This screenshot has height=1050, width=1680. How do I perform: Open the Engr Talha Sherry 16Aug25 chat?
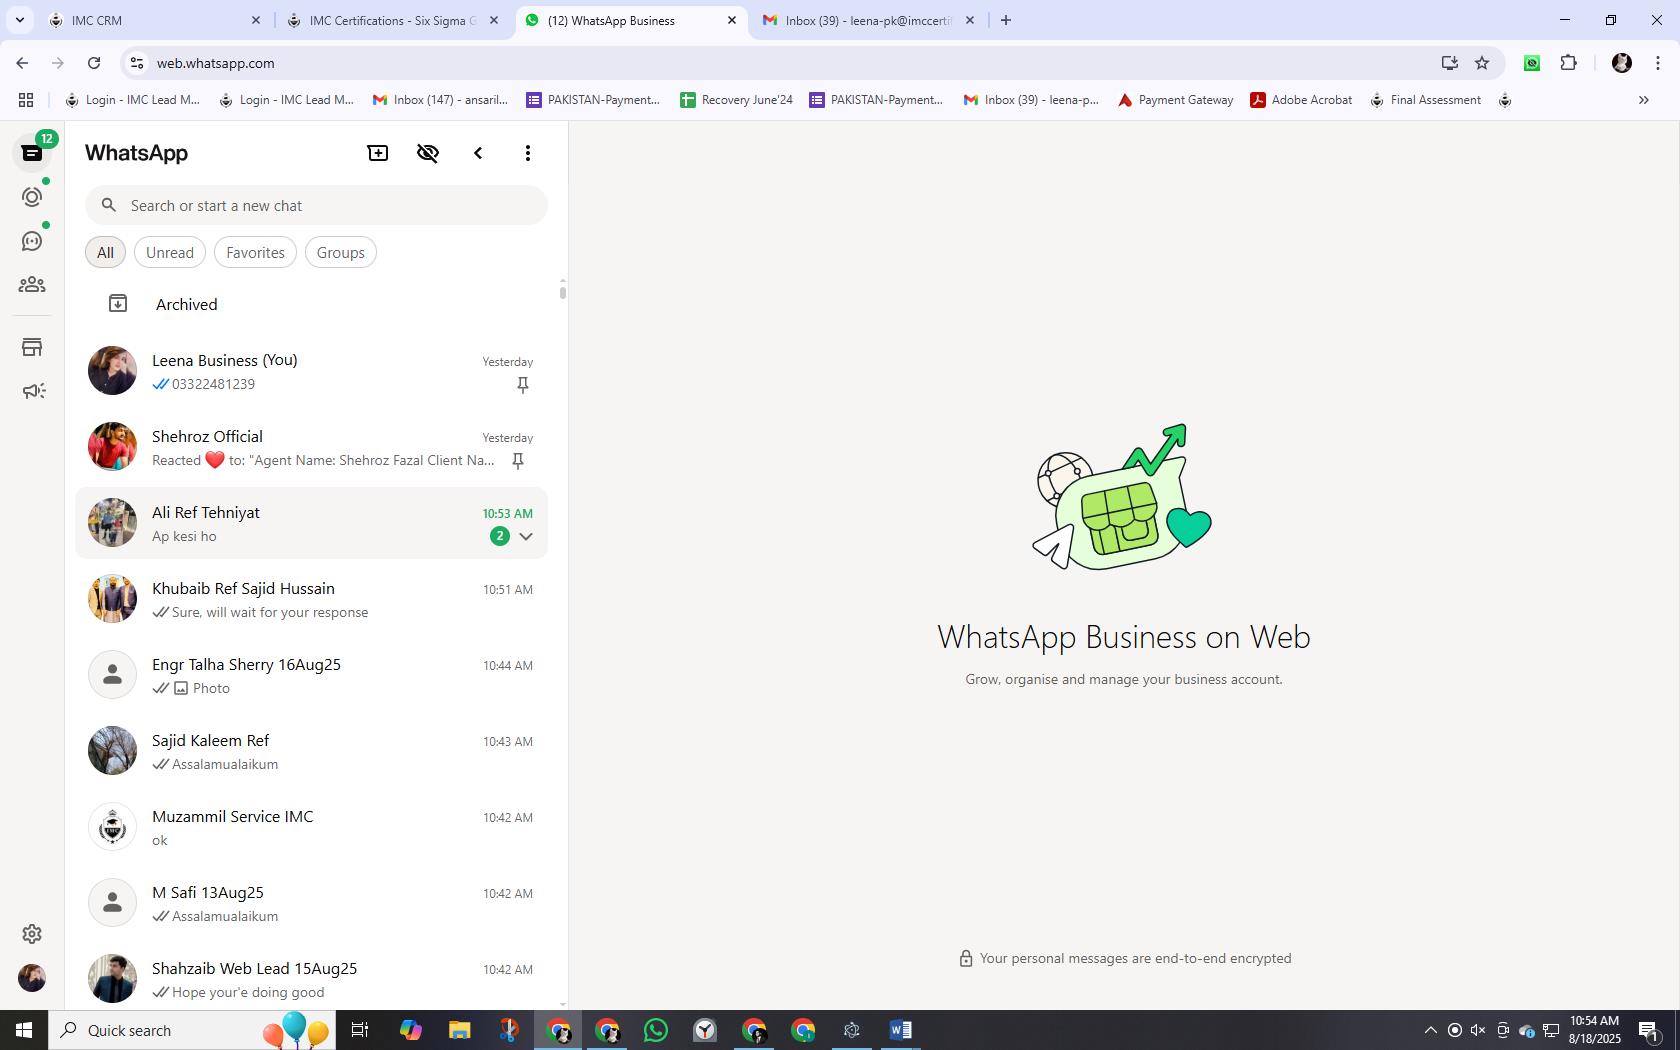tap(311, 675)
